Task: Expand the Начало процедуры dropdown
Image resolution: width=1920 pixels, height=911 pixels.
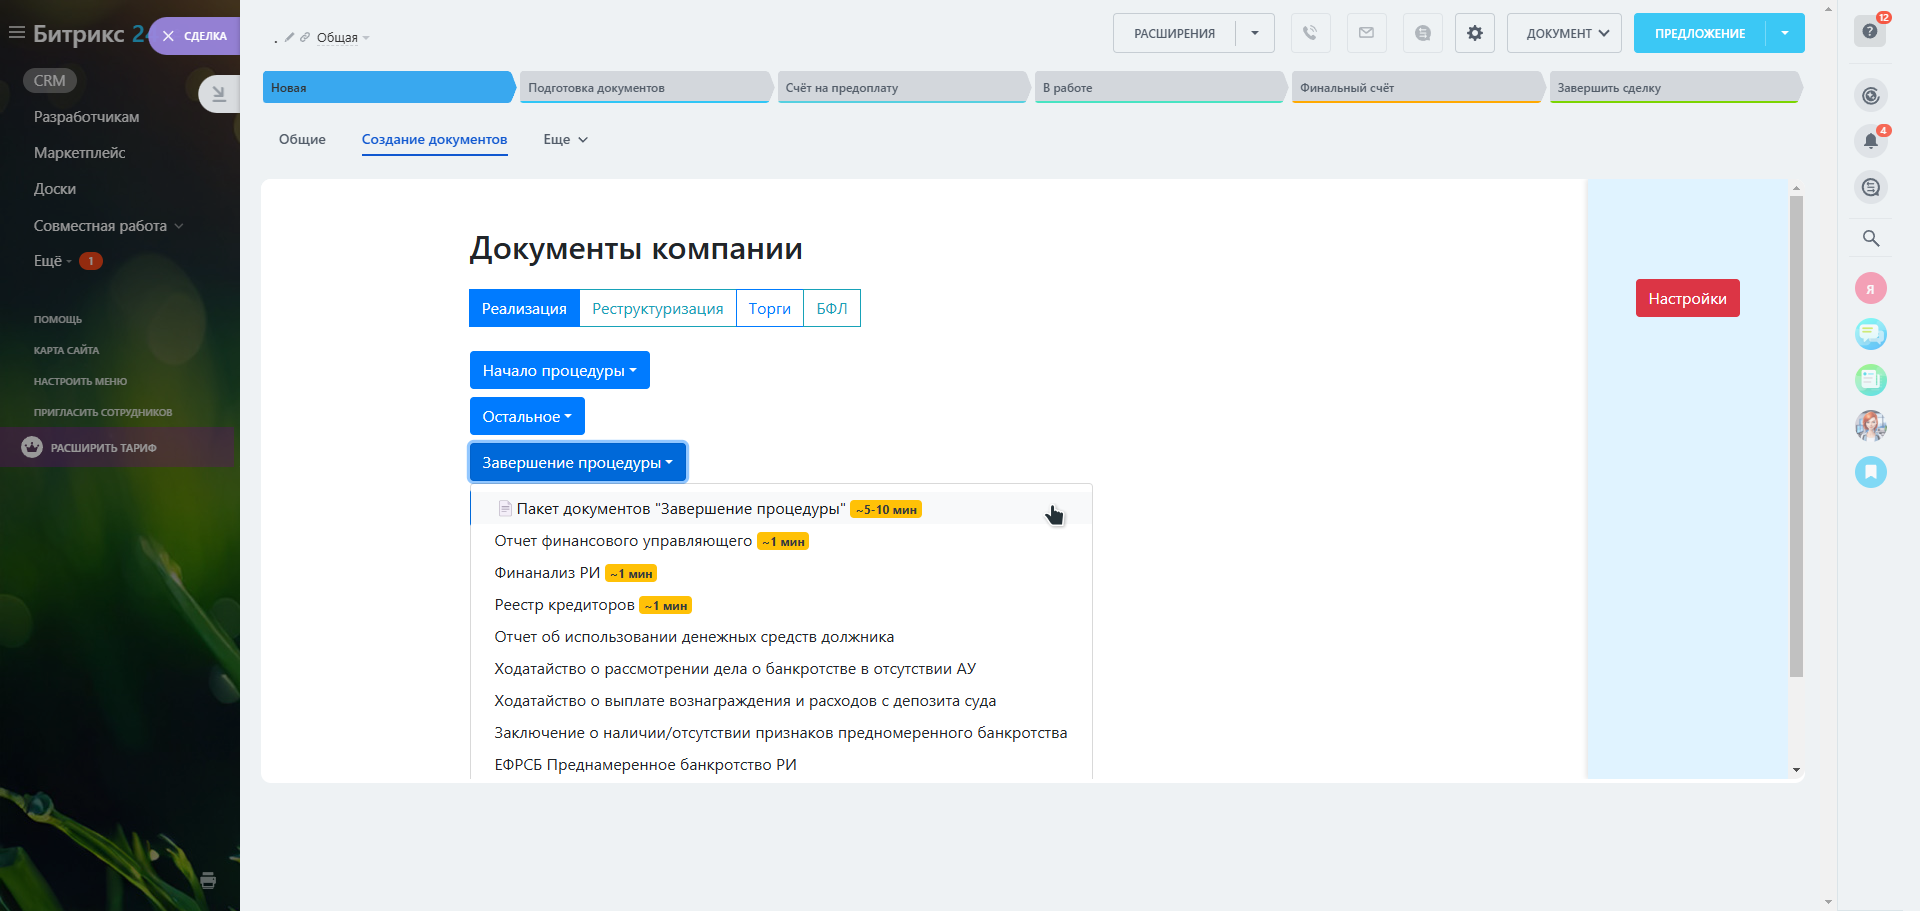Action: pos(559,370)
